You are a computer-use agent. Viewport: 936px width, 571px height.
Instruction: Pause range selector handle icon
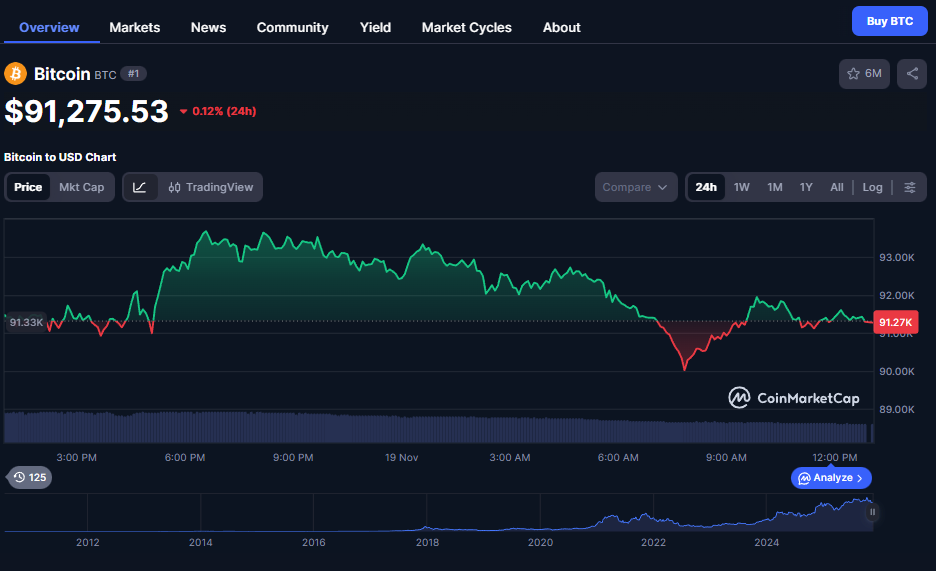pyautogui.click(x=872, y=512)
